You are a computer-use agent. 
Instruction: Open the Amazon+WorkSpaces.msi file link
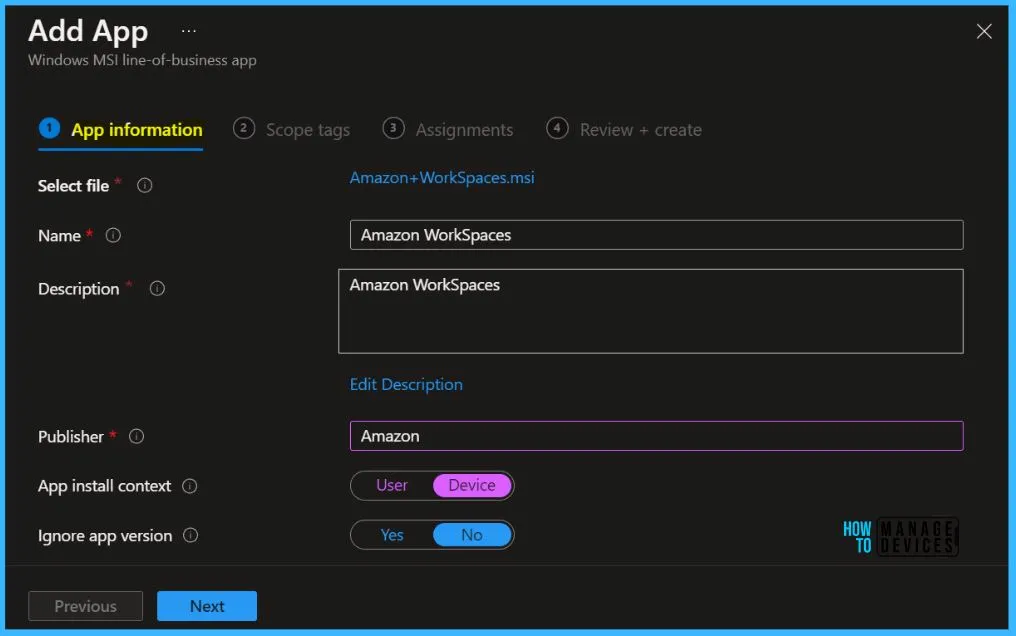tap(442, 177)
